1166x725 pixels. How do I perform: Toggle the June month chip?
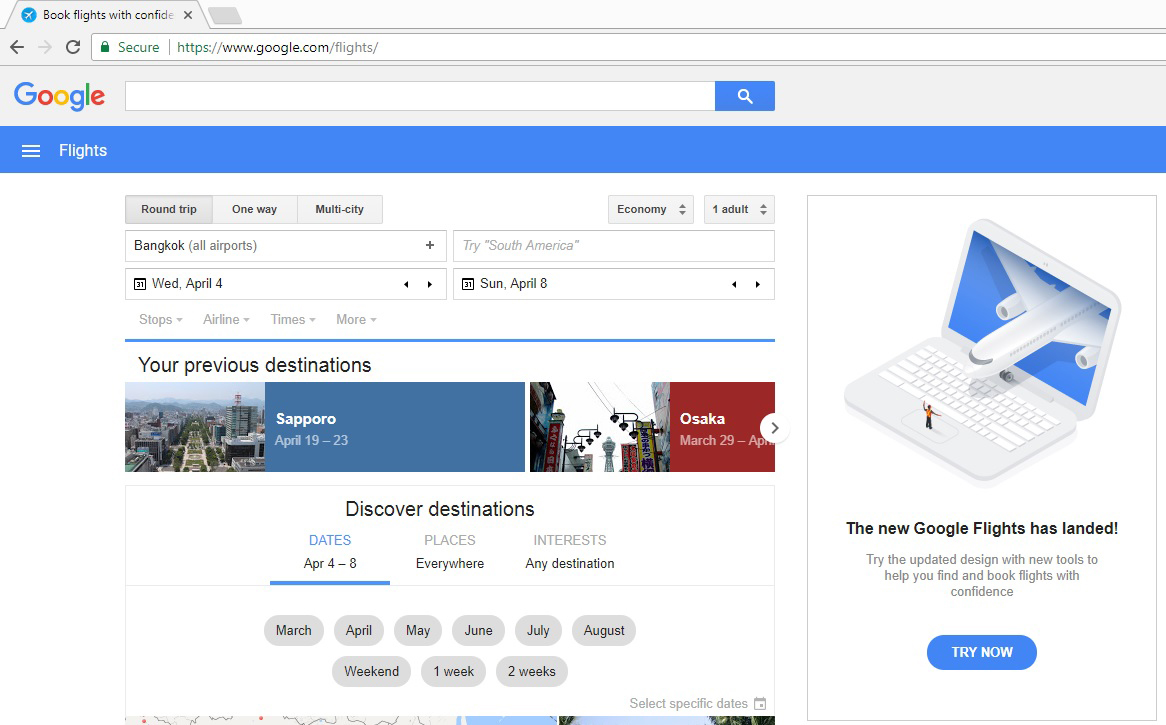[x=478, y=631]
